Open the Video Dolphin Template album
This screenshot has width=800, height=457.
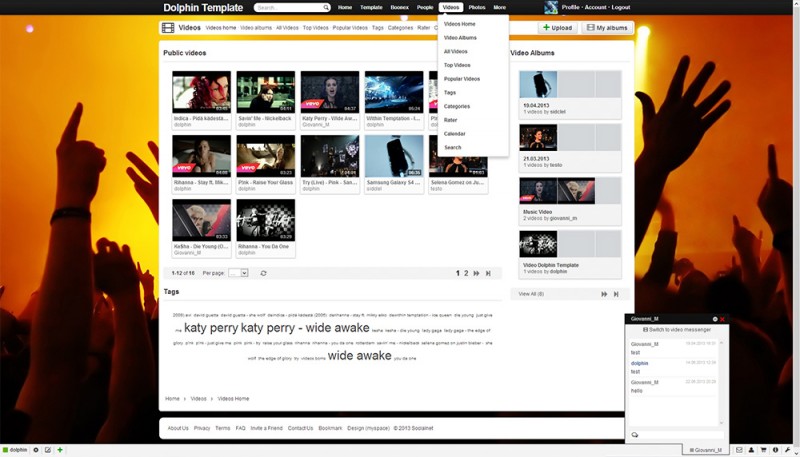570,254
